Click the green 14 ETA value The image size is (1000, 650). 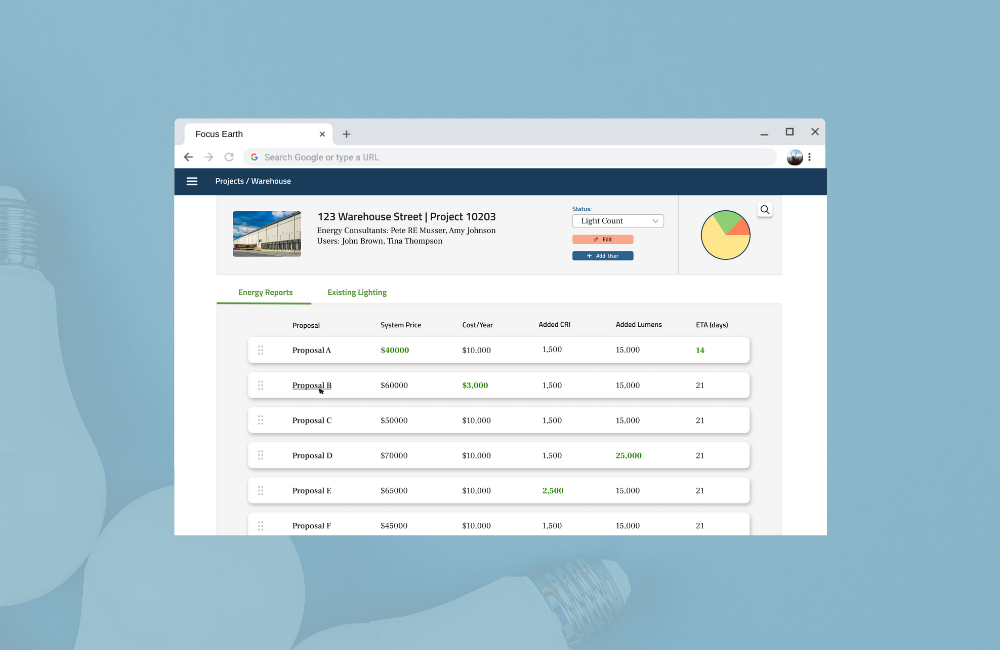700,350
